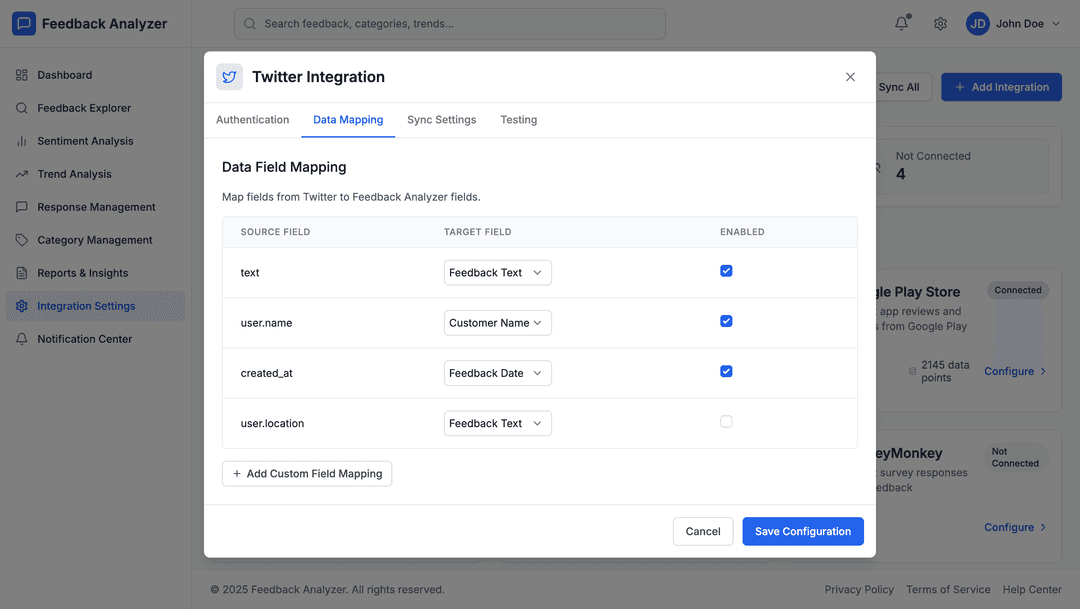Image resolution: width=1080 pixels, height=609 pixels.
Task: Click the notification bell icon
Action: (900, 23)
